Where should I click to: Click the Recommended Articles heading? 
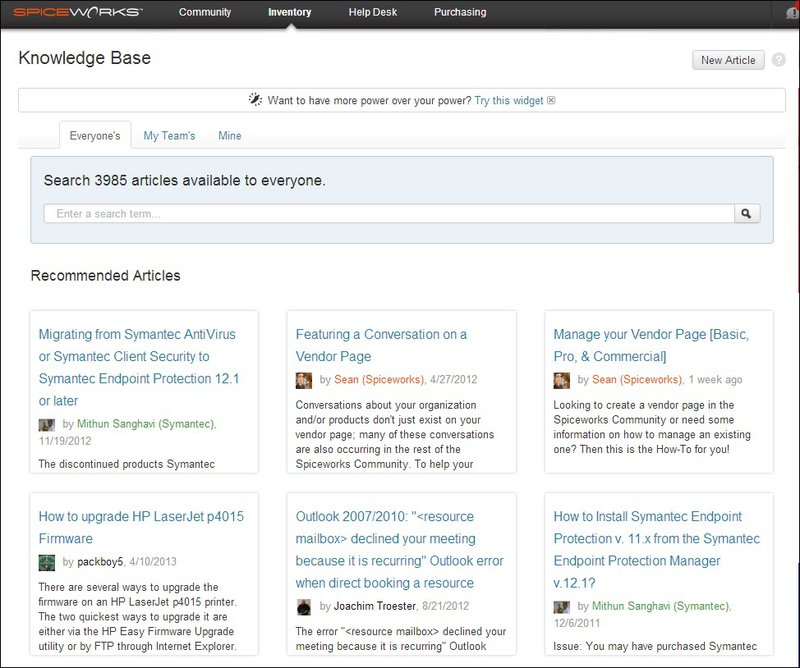106,276
